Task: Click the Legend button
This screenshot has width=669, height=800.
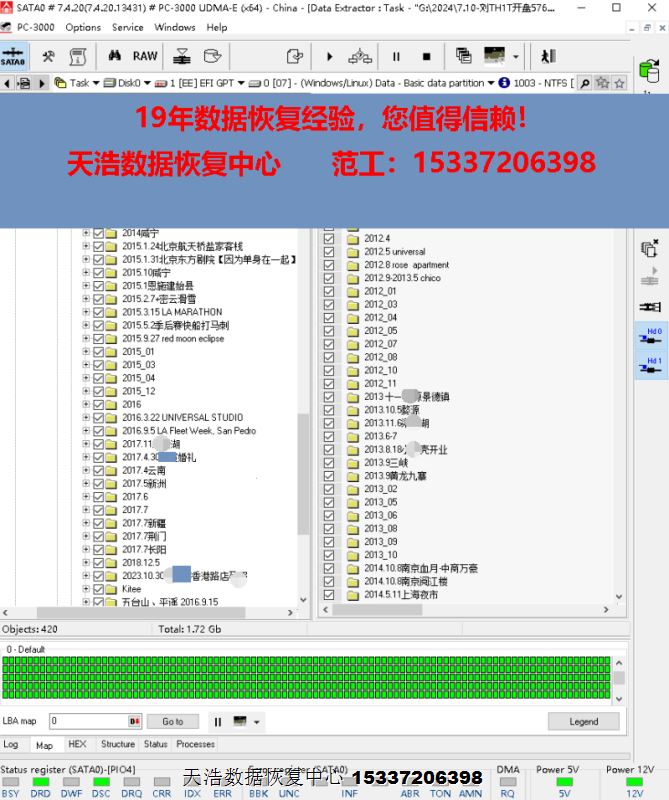Action: coord(584,721)
